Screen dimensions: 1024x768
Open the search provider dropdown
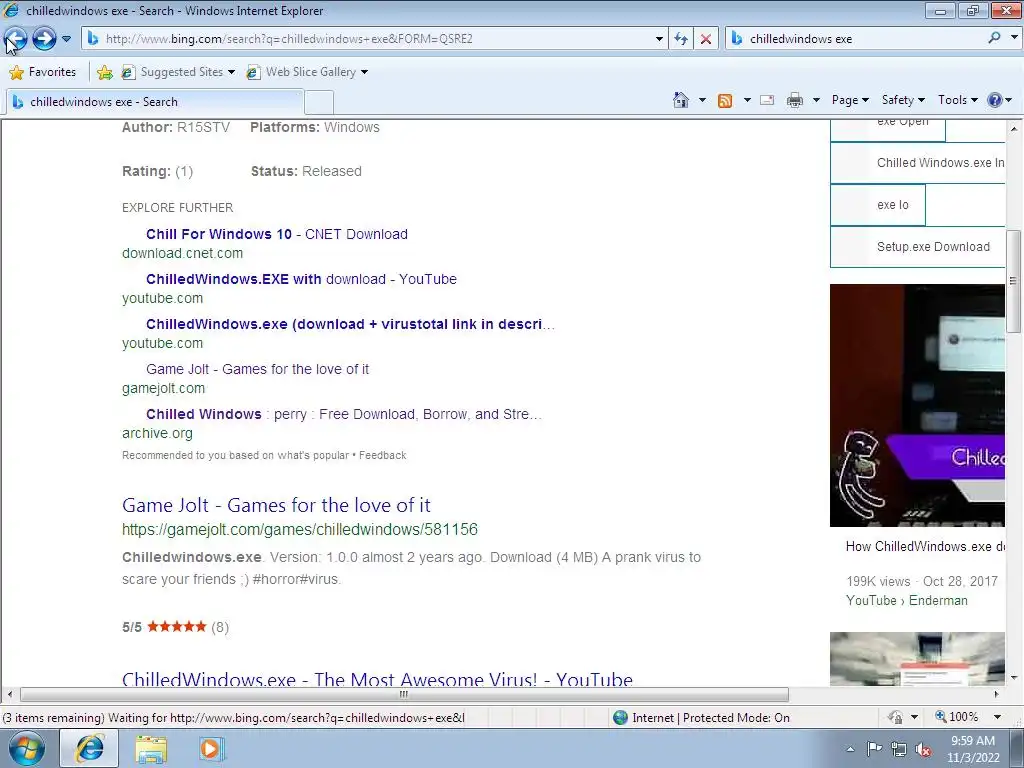[1014, 38]
